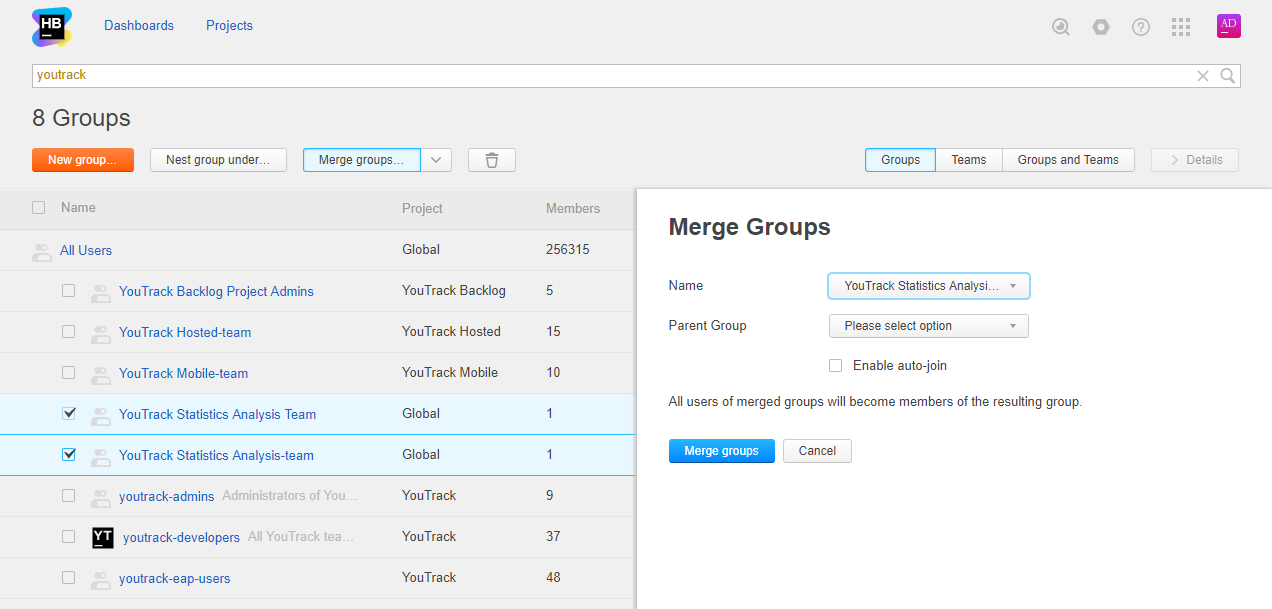The image size is (1272, 609).
Task: Open the Dashboards menu
Action: (139, 26)
